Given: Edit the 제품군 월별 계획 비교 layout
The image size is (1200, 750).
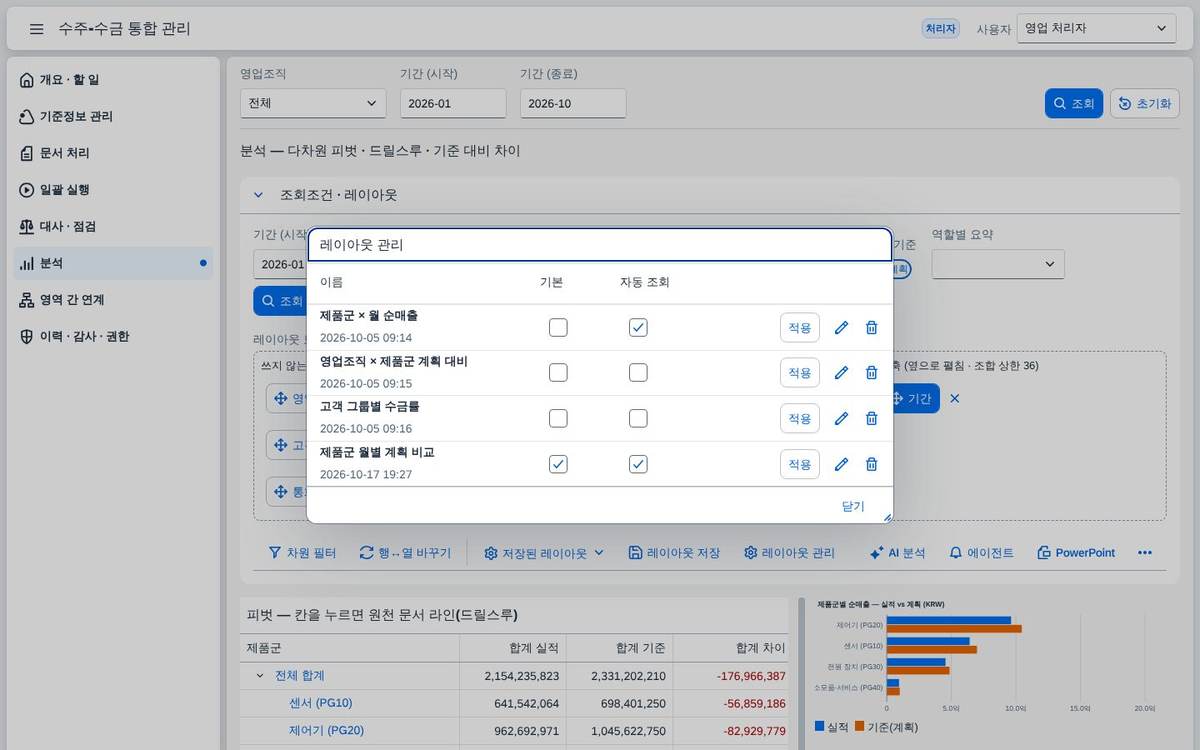Looking at the screenshot, I should [841, 464].
